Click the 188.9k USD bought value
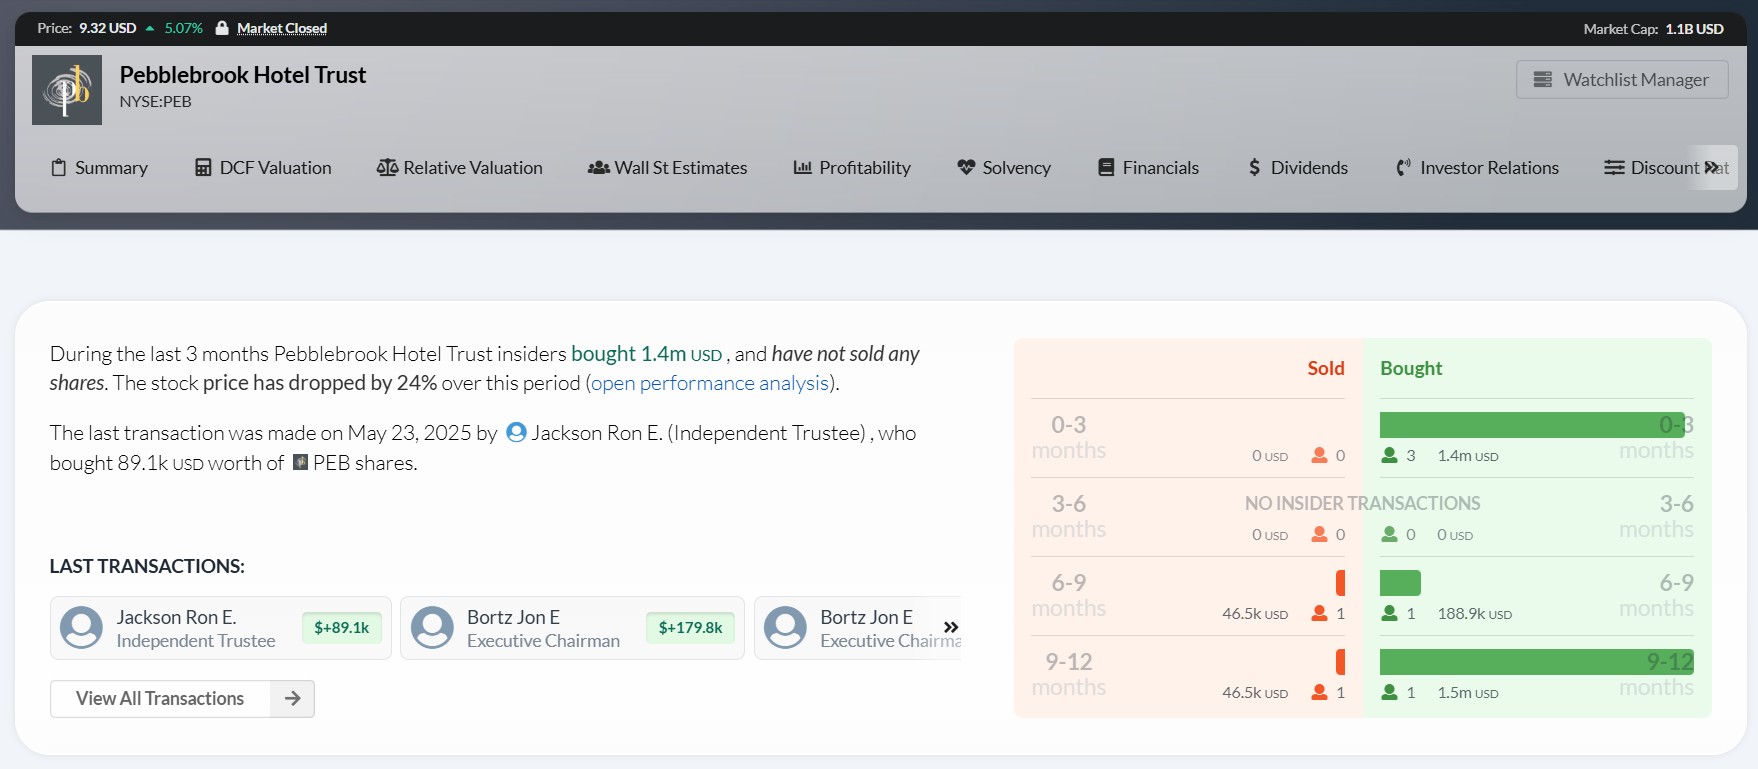 pyautogui.click(x=1475, y=614)
